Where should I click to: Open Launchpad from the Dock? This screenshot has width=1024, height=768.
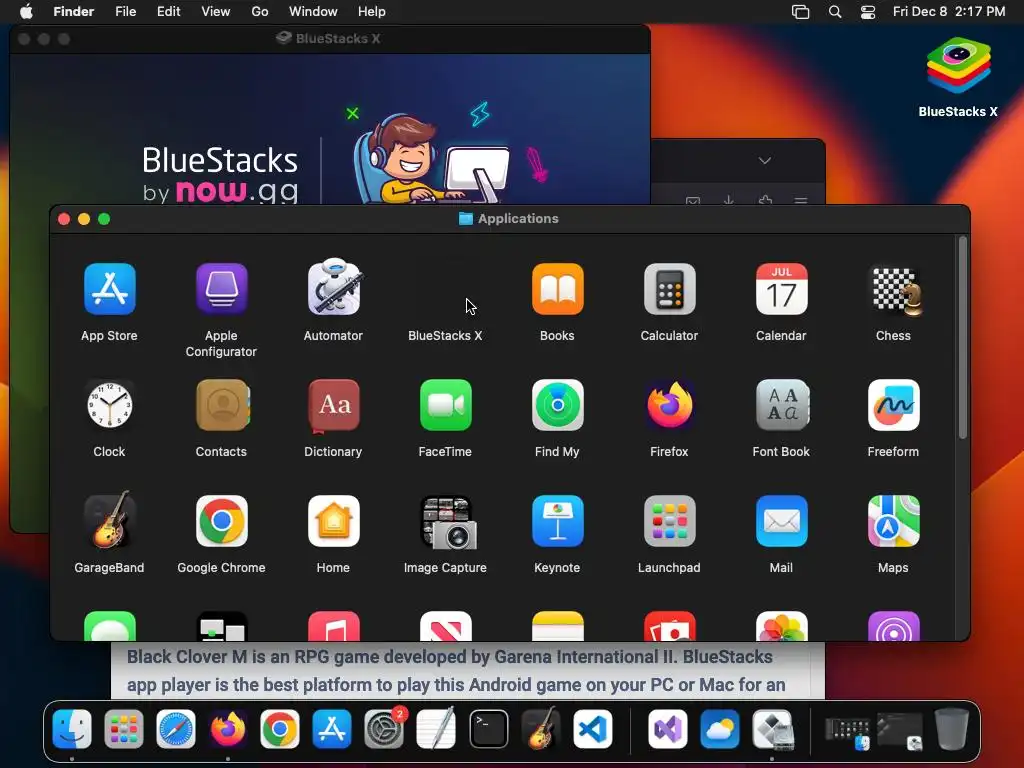tap(123, 729)
